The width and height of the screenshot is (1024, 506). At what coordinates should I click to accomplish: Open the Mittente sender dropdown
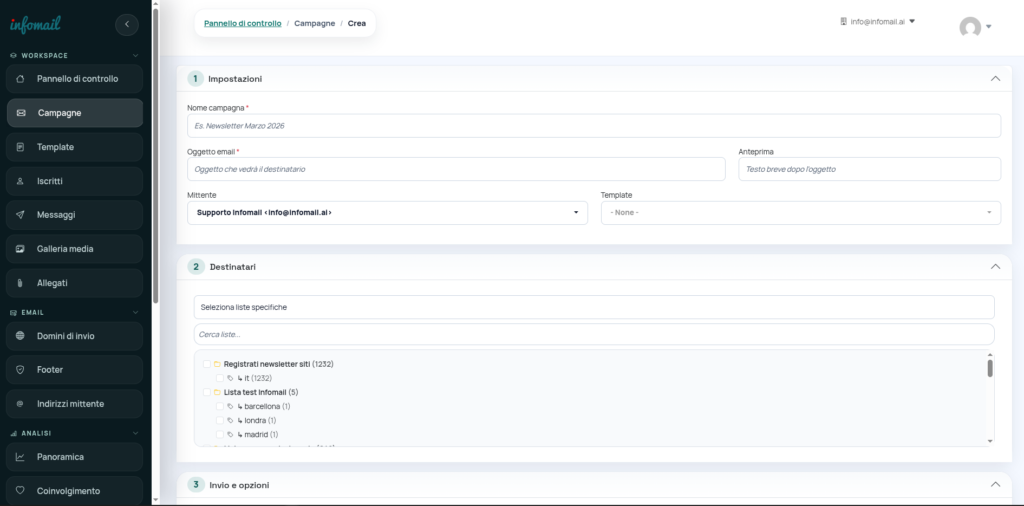pyautogui.click(x=387, y=213)
